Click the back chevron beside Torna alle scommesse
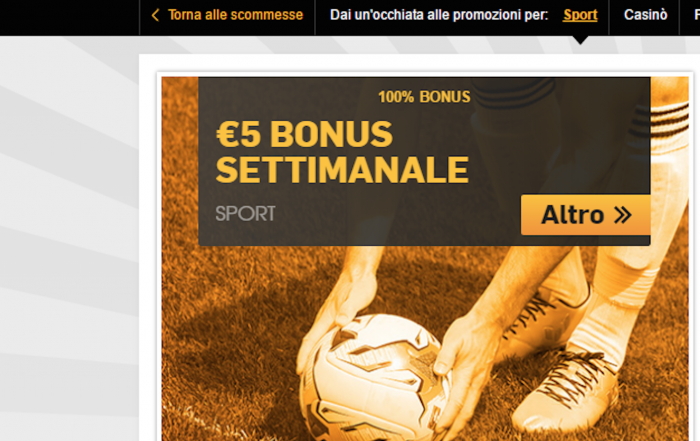The width and height of the screenshot is (700, 441). [x=155, y=15]
